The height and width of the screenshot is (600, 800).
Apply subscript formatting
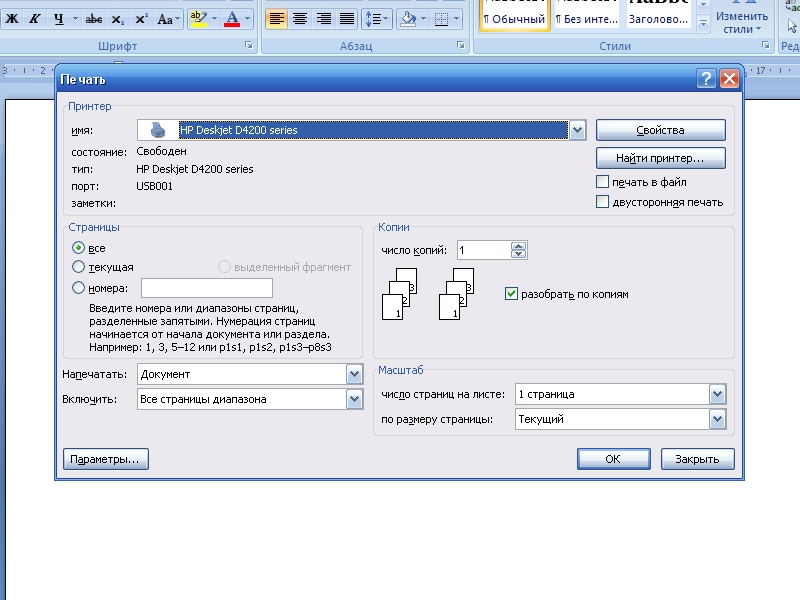118,19
